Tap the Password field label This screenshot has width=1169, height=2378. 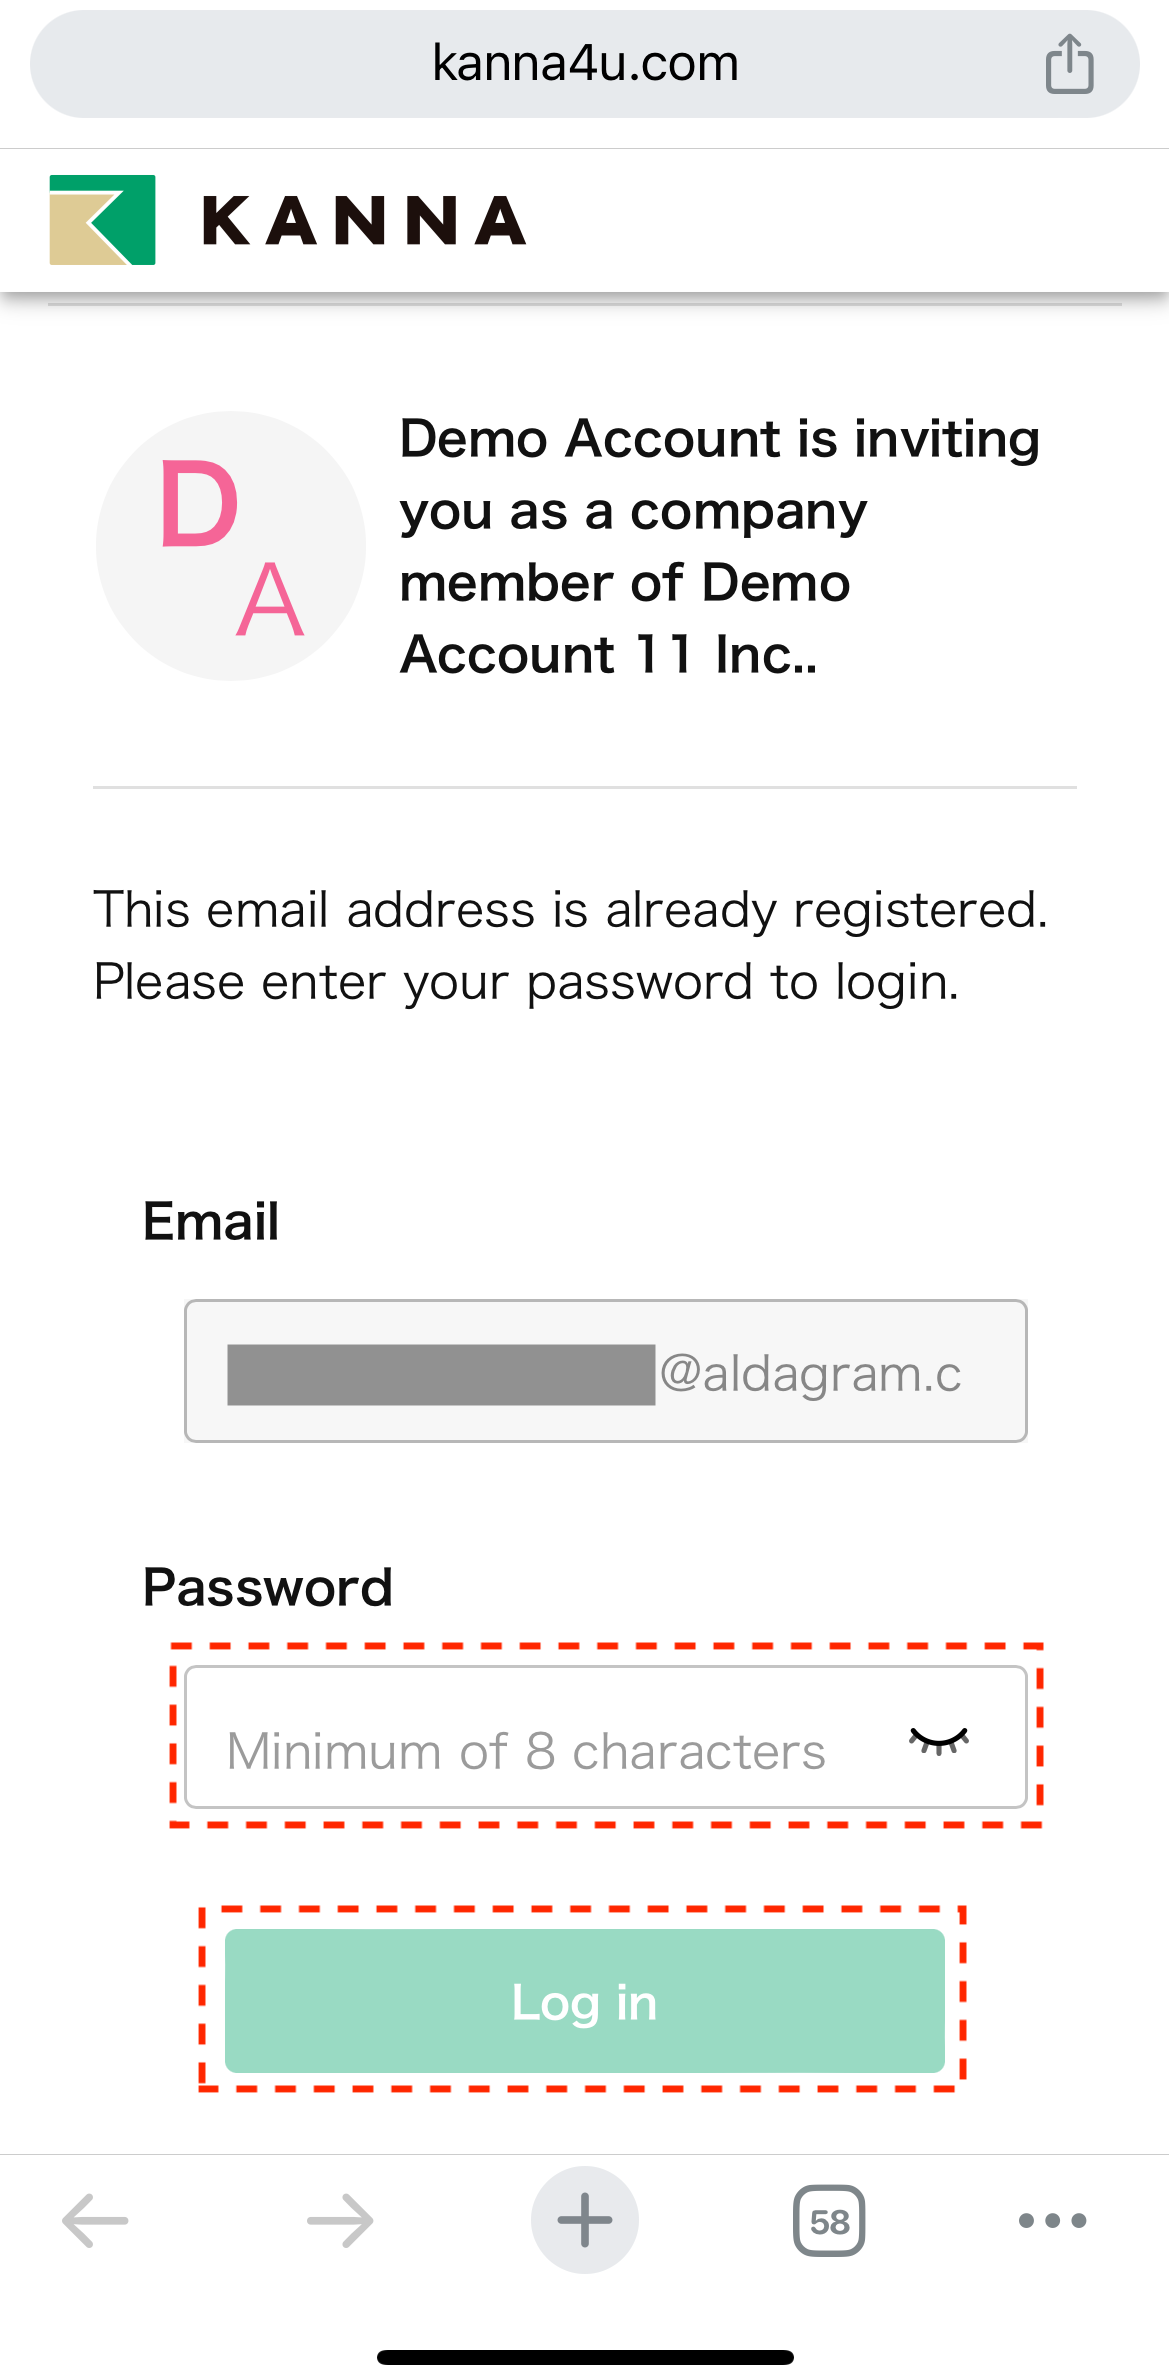tap(267, 1586)
